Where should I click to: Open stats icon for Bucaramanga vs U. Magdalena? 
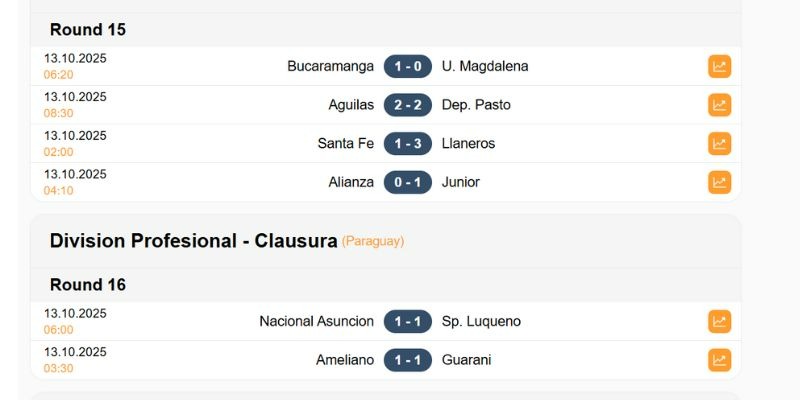click(x=719, y=67)
